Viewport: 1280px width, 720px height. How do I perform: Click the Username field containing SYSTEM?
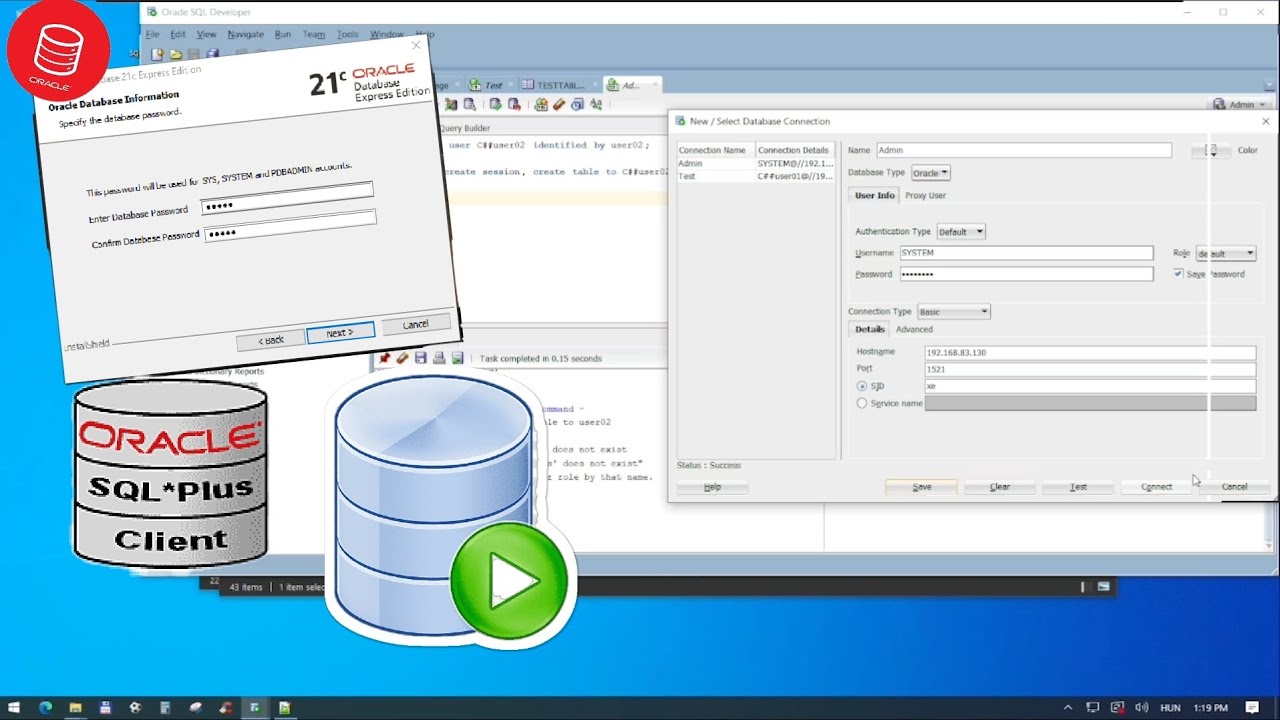point(1026,254)
